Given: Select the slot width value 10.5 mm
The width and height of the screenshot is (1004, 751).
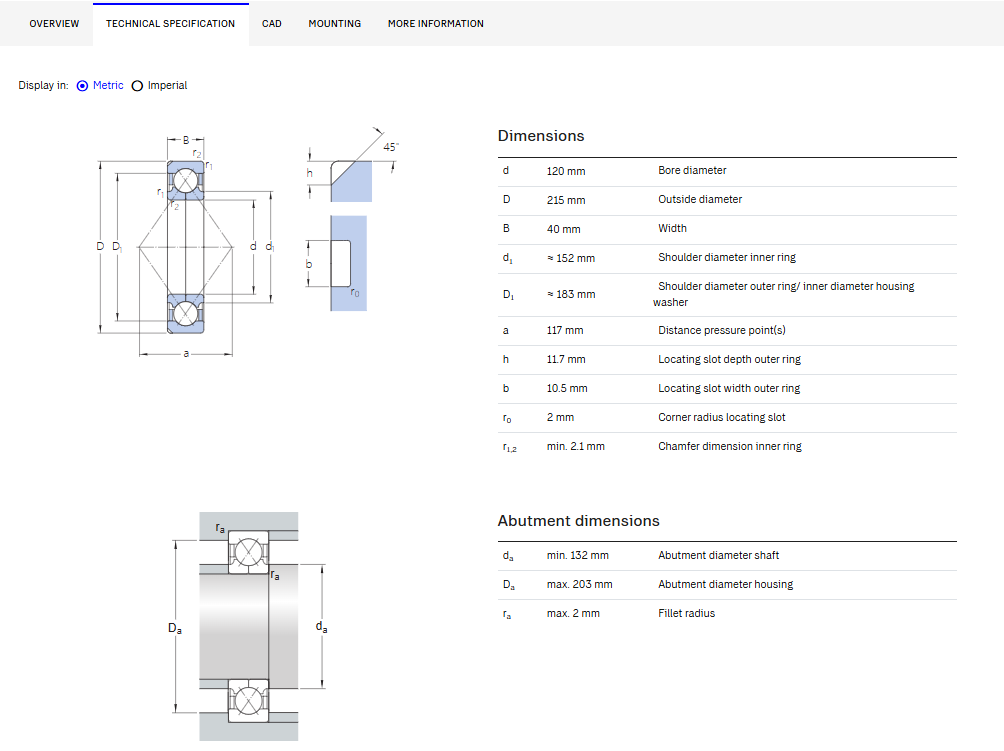Looking at the screenshot, I should 567,388.
